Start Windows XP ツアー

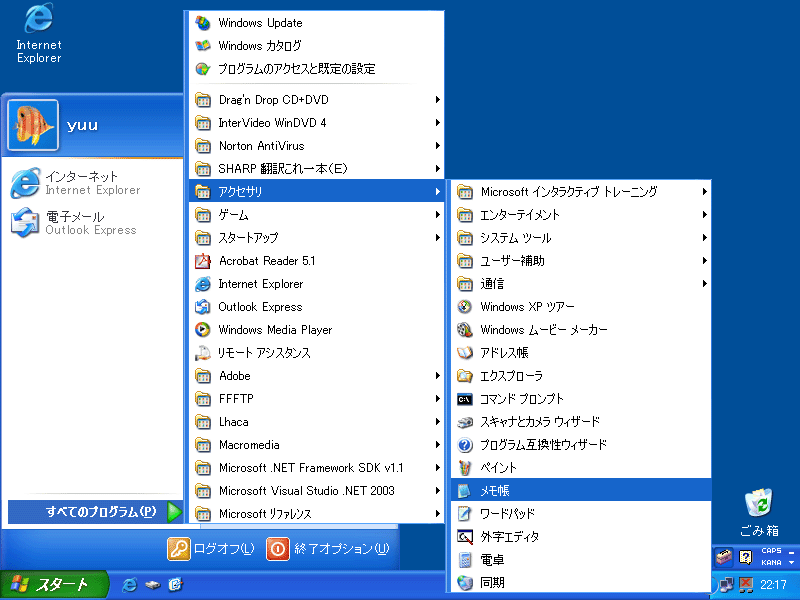pyautogui.click(x=581, y=307)
